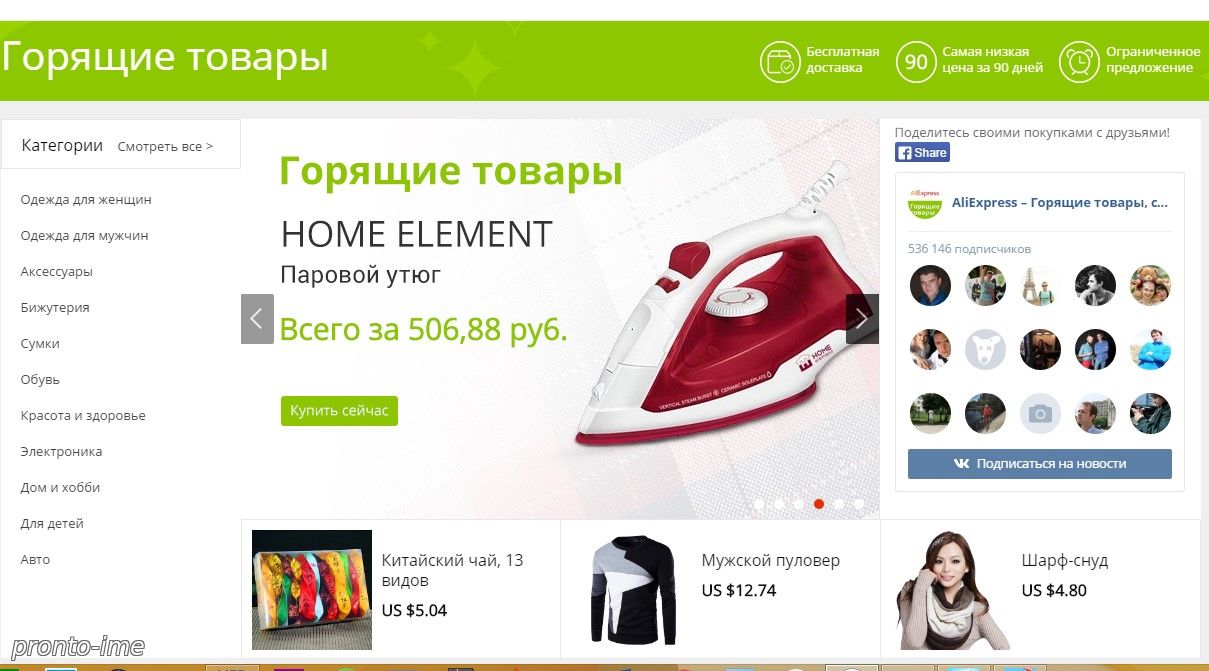
Task: Click the 90-day lowest price icon
Action: click(915, 61)
